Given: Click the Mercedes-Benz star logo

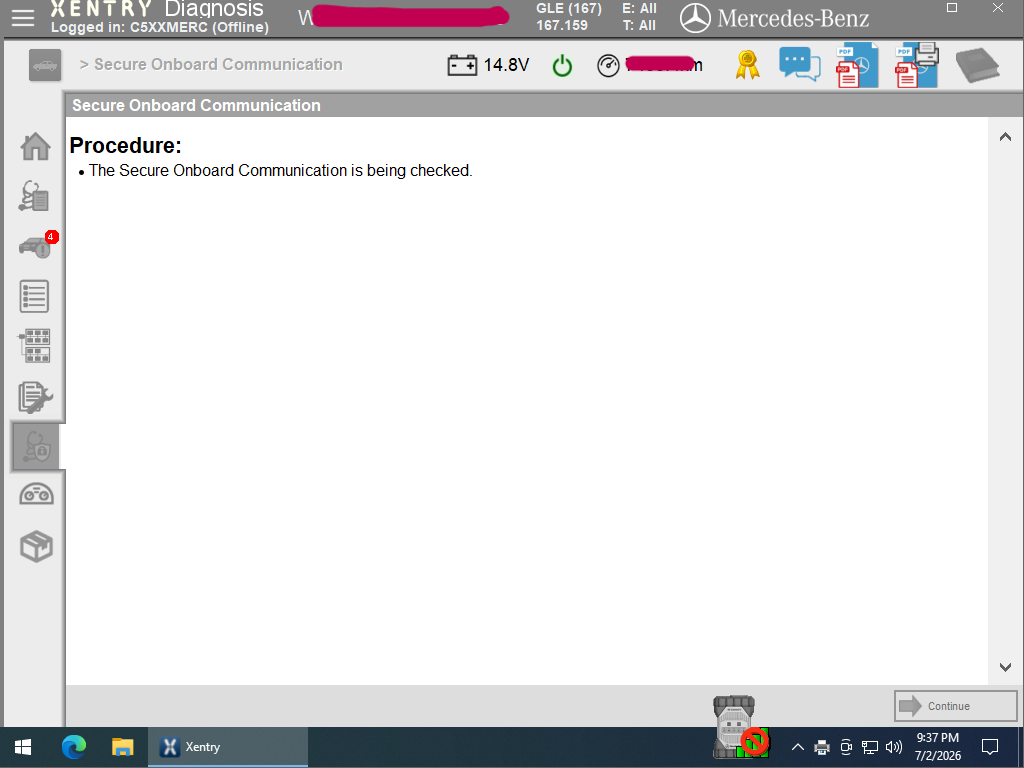Looking at the screenshot, I should coord(695,18).
